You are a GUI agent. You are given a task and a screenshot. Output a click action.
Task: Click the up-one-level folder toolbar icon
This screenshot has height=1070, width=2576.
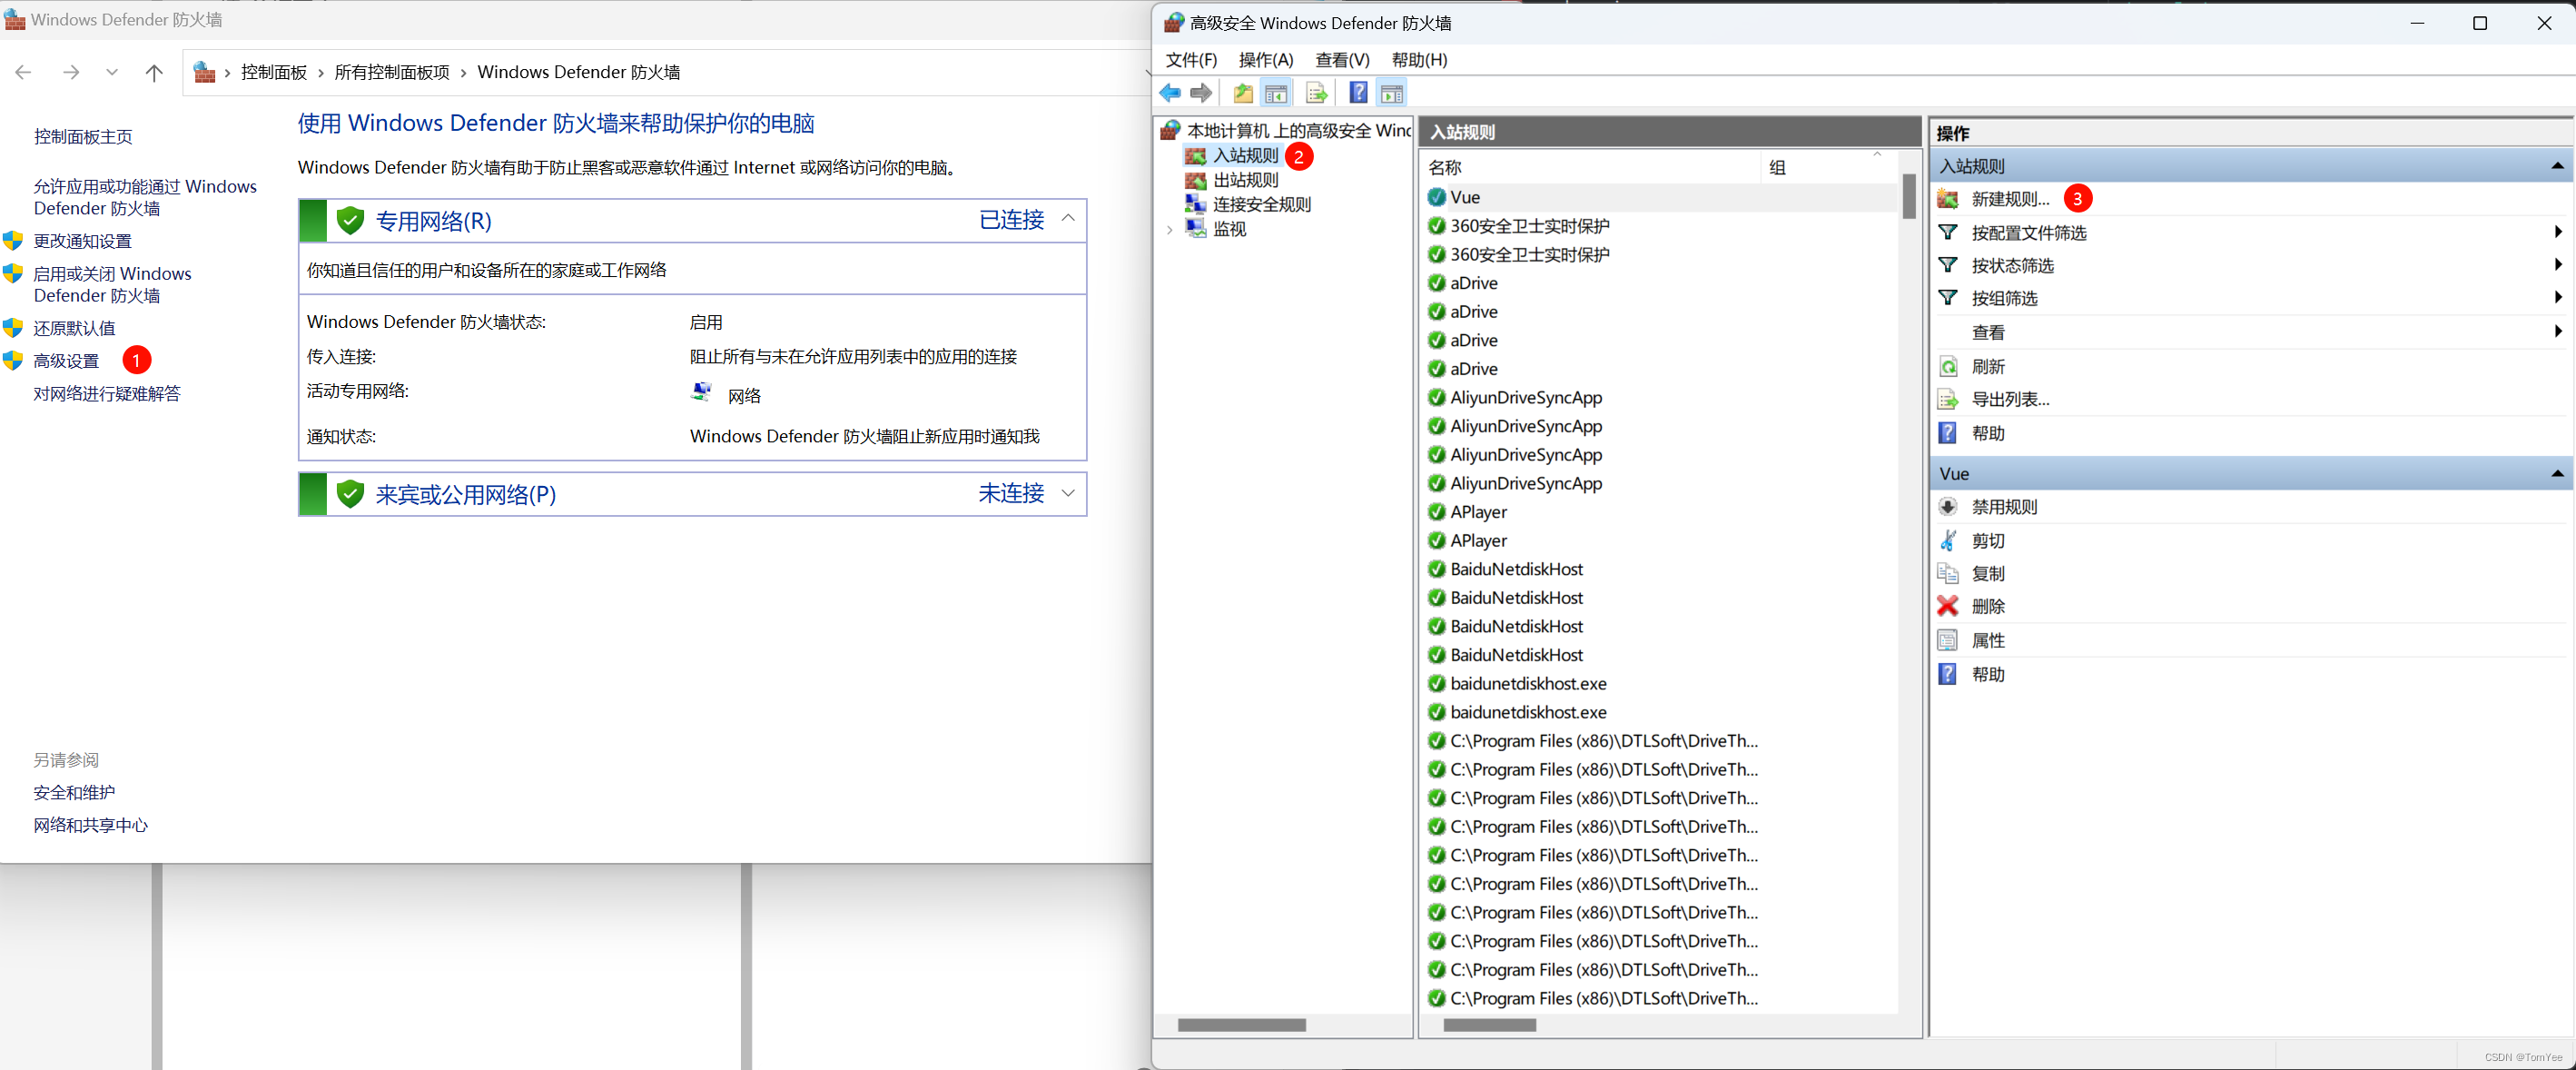coord(1243,93)
